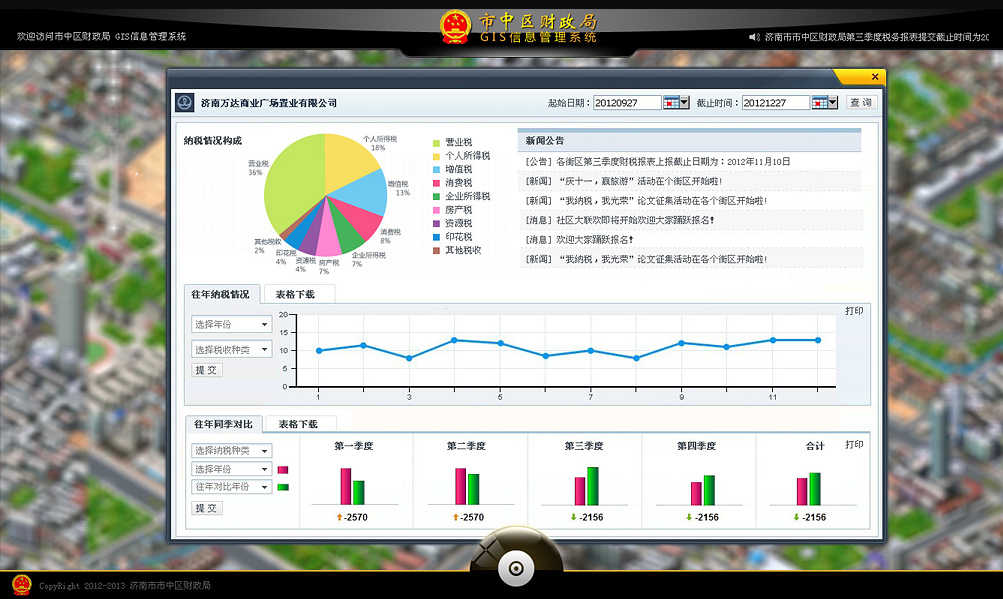Expand the 选择纳税种类 dropdown
The image size is (1003, 599).
click(x=231, y=451)
